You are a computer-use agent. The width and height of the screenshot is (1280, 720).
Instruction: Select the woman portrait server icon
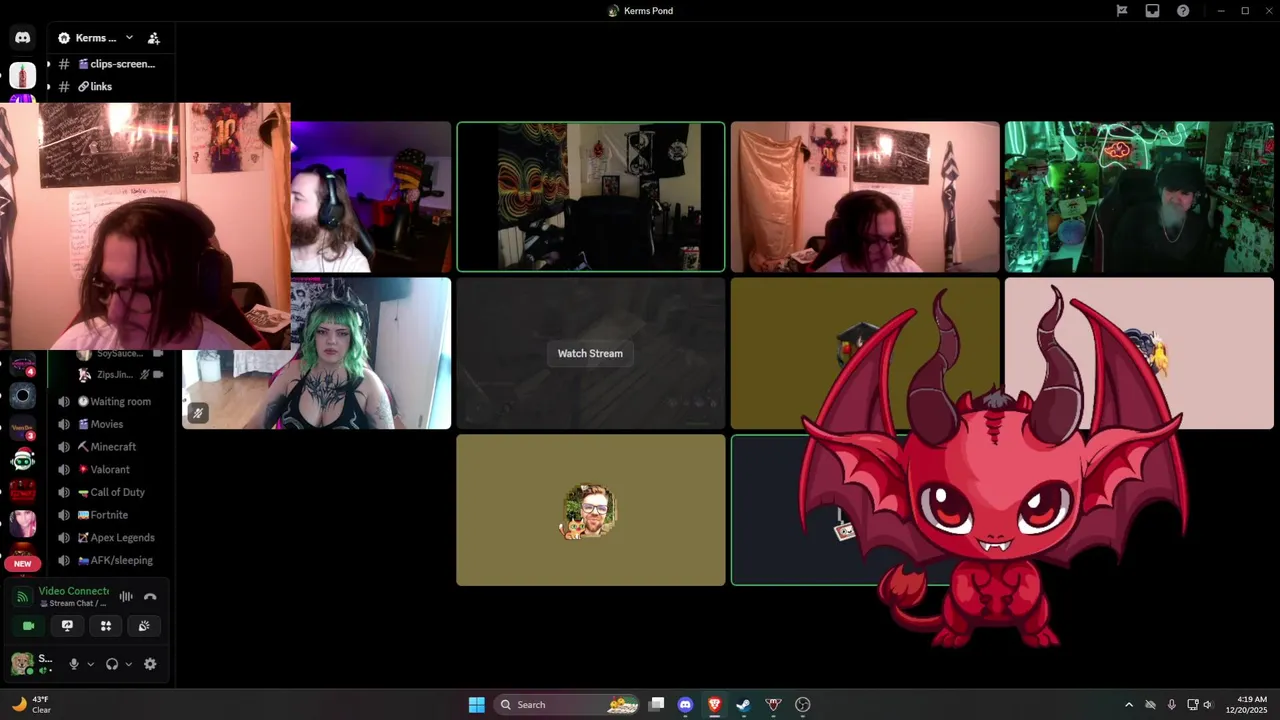click(22, 523)
